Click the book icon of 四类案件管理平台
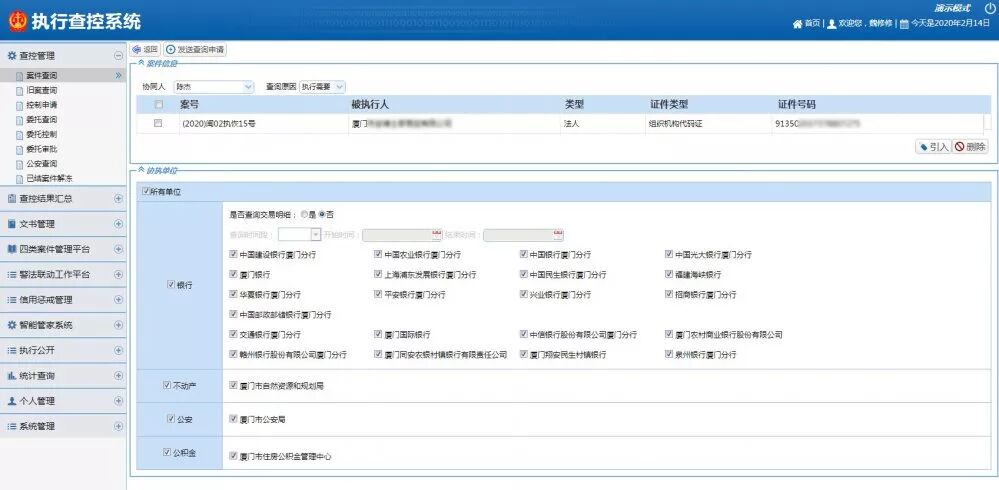999x490 pixels. pos(11,249)
